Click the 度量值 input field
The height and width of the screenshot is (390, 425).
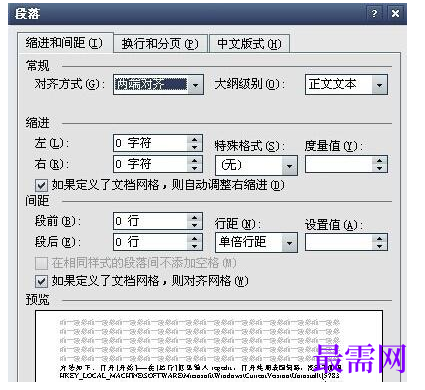pos(339,164)
